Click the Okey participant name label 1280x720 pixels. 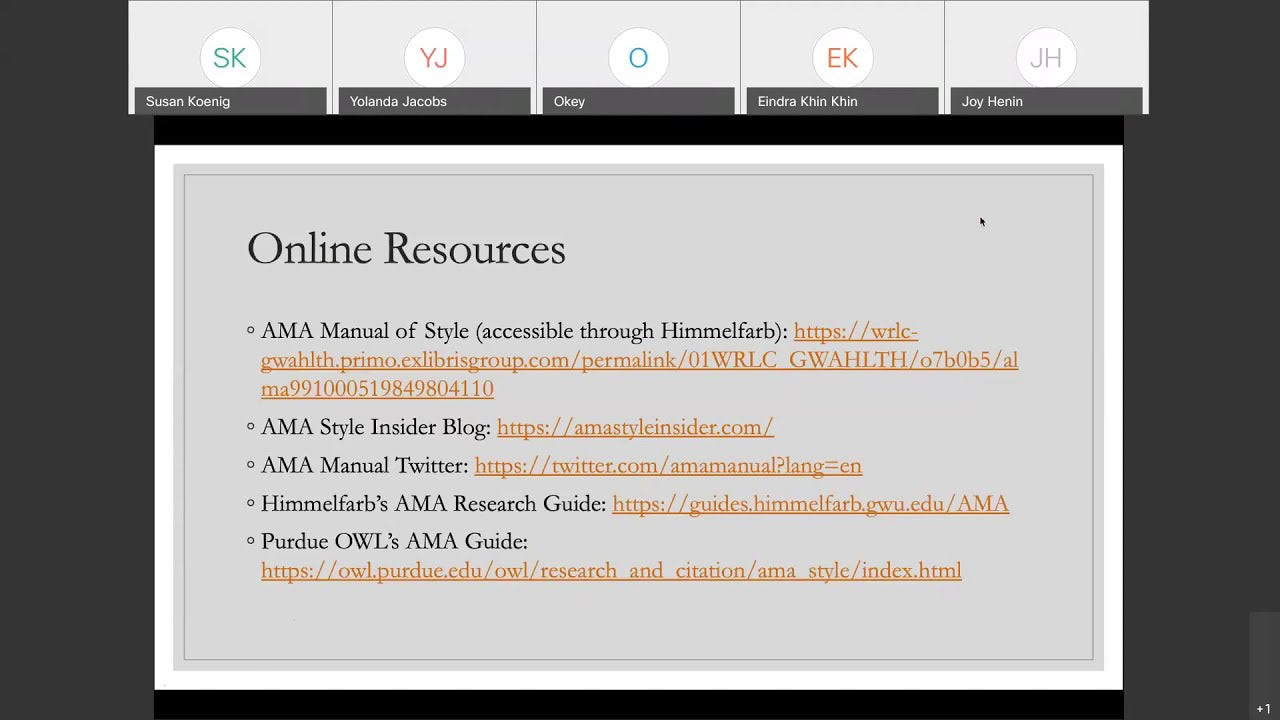click(x=569, y=101)
